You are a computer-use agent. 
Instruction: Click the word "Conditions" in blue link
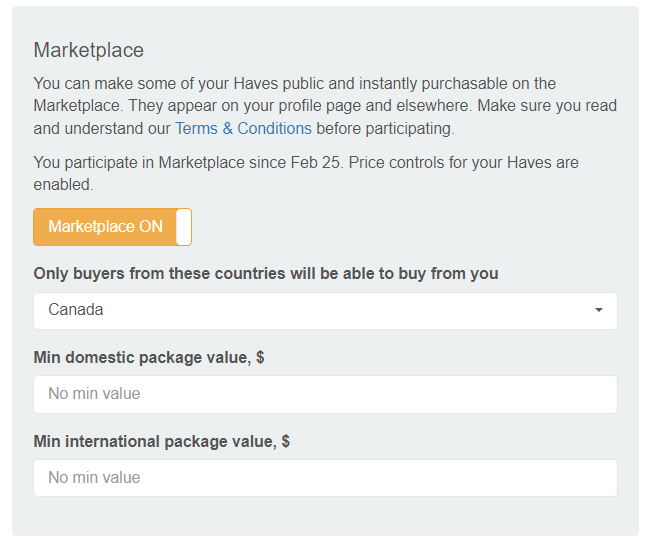coord(274,128)
